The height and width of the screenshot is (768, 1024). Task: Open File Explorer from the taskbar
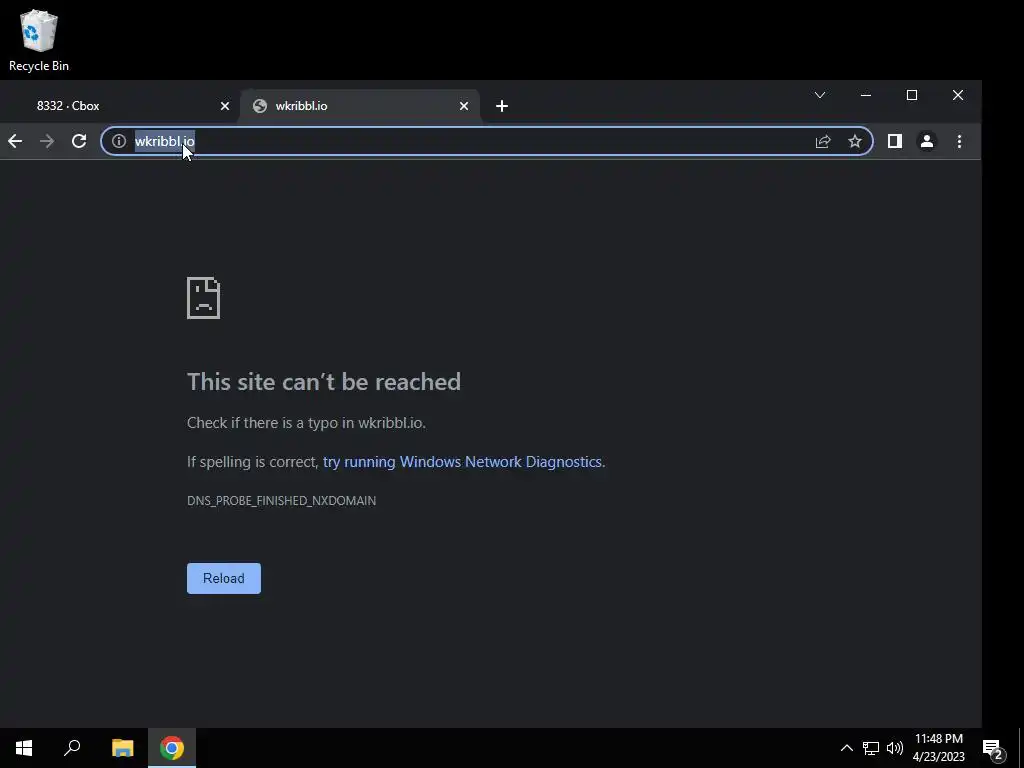tap(123, 748)
